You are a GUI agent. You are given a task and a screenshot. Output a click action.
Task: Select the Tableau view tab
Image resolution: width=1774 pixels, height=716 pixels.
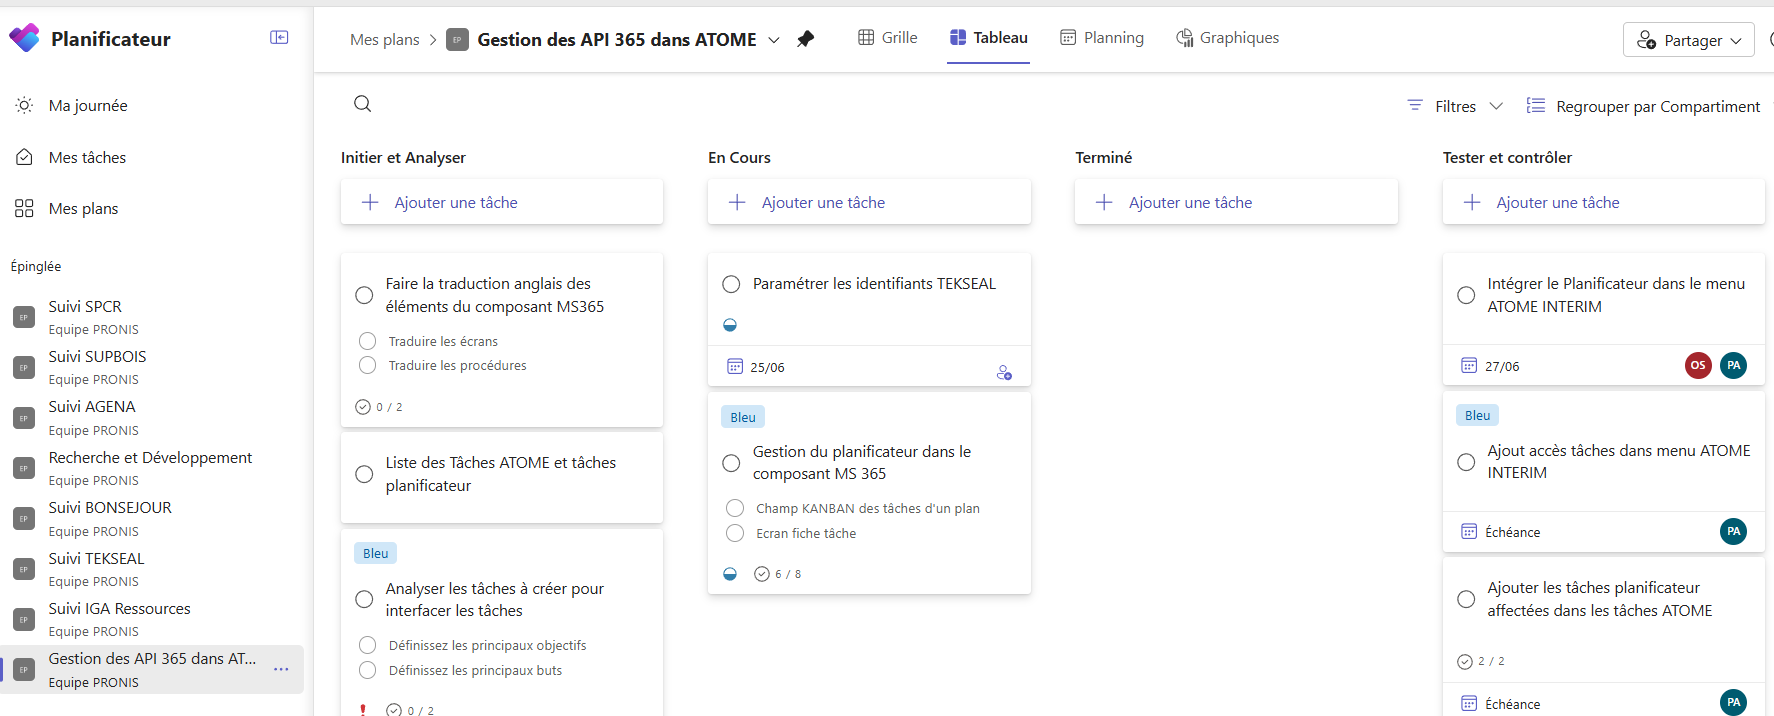tap(988, 38)
